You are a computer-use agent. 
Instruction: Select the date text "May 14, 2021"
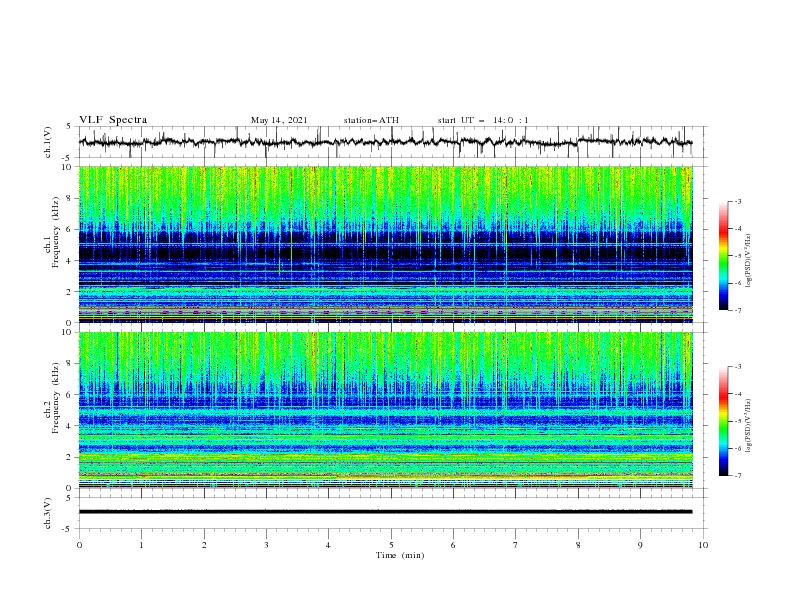(x=279, y=120)
